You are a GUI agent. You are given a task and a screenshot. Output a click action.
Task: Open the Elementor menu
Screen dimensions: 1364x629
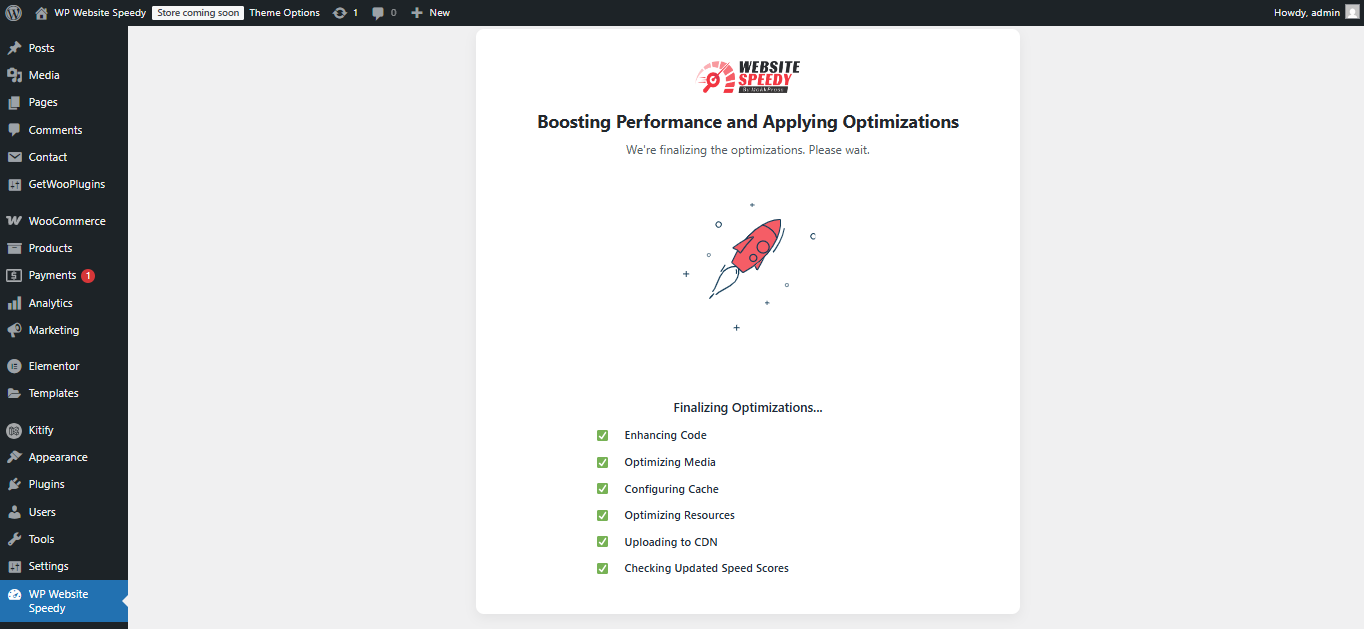[x=64, y=366]
